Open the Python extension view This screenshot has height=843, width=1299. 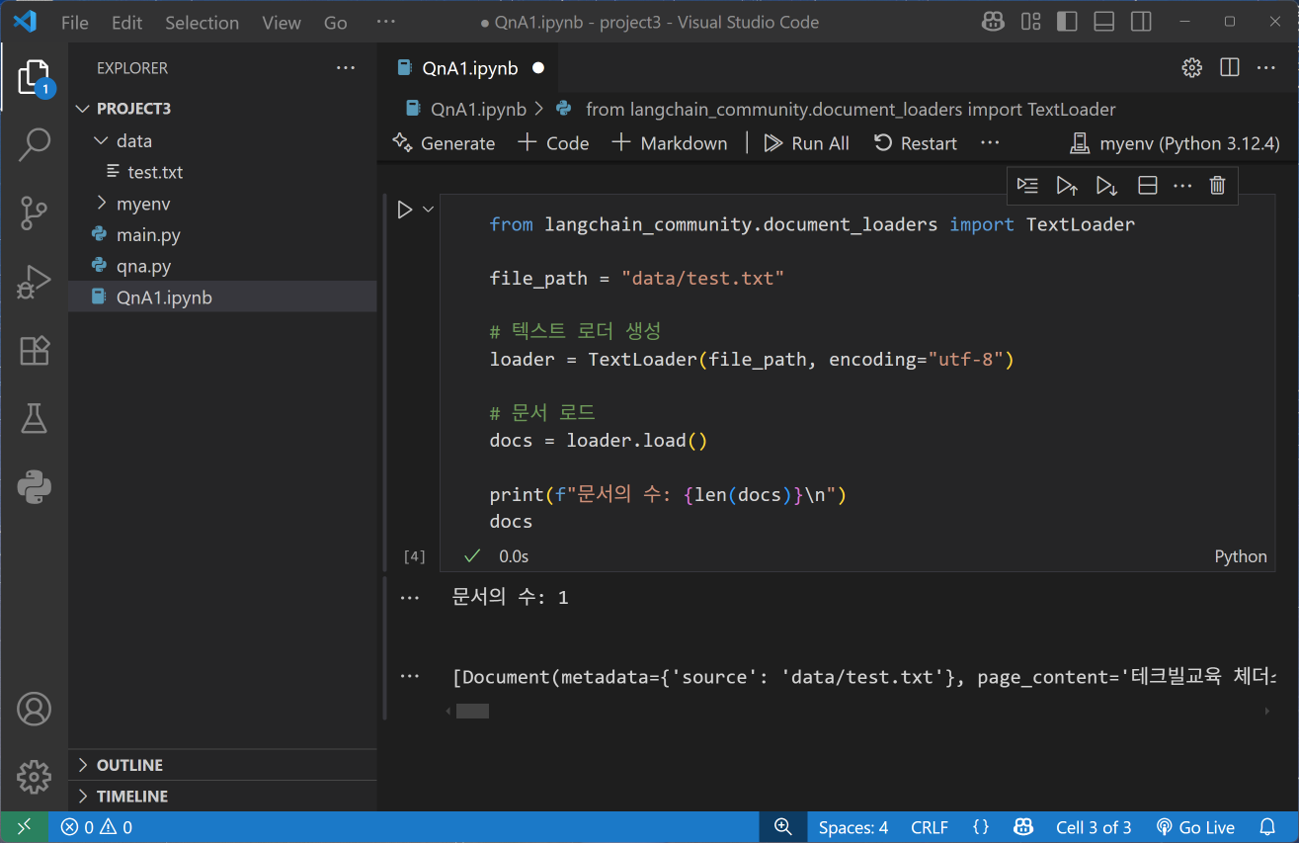pos(34,487)
